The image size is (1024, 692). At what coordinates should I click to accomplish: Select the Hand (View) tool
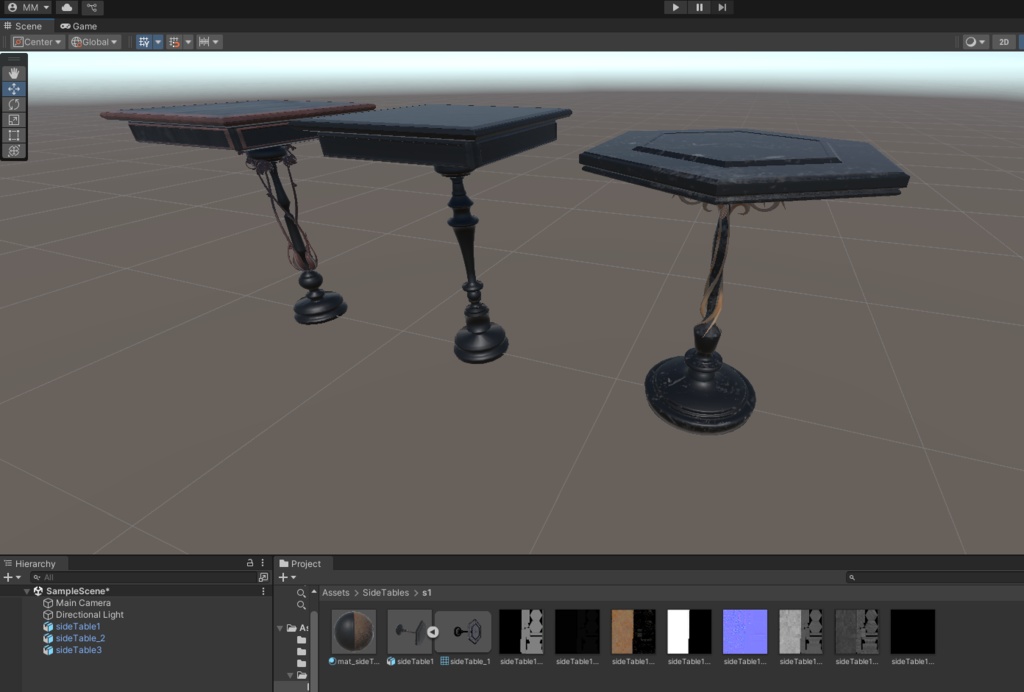[14, 73]
